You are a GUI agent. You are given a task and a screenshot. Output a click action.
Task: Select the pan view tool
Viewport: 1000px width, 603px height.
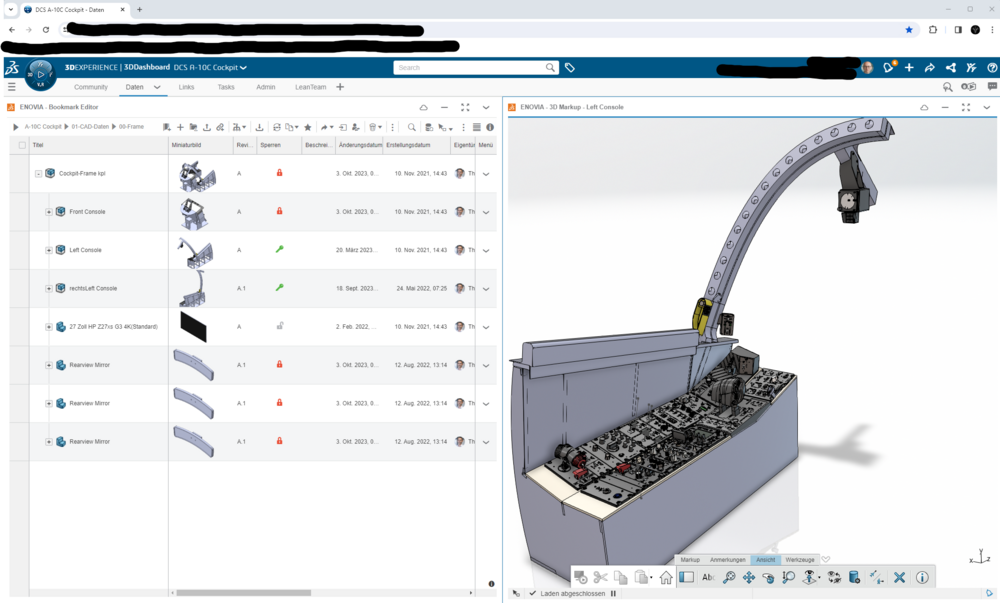(750, 577)
